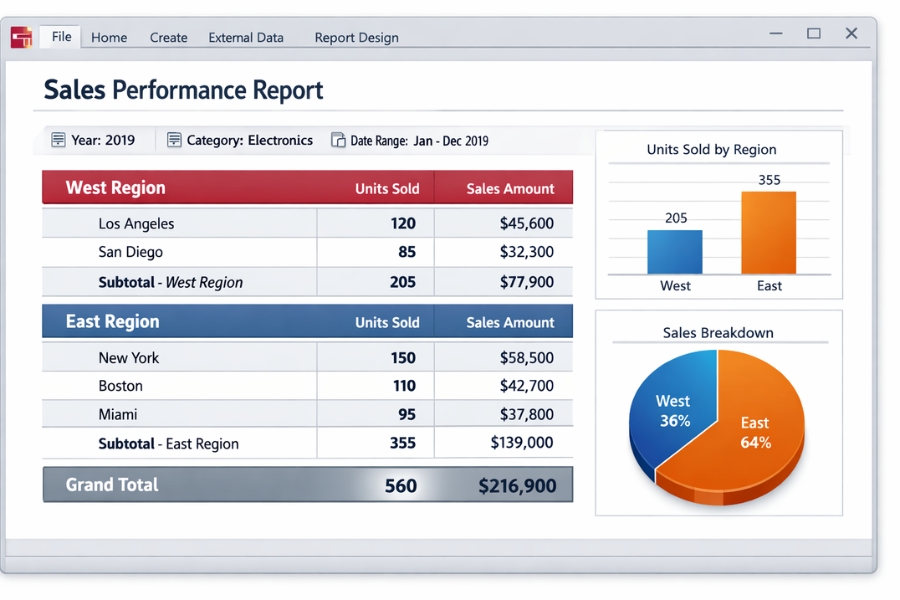Screen dimensions: 900x600
Task: Click the West Region group header
Action: [x=115, y=188]
